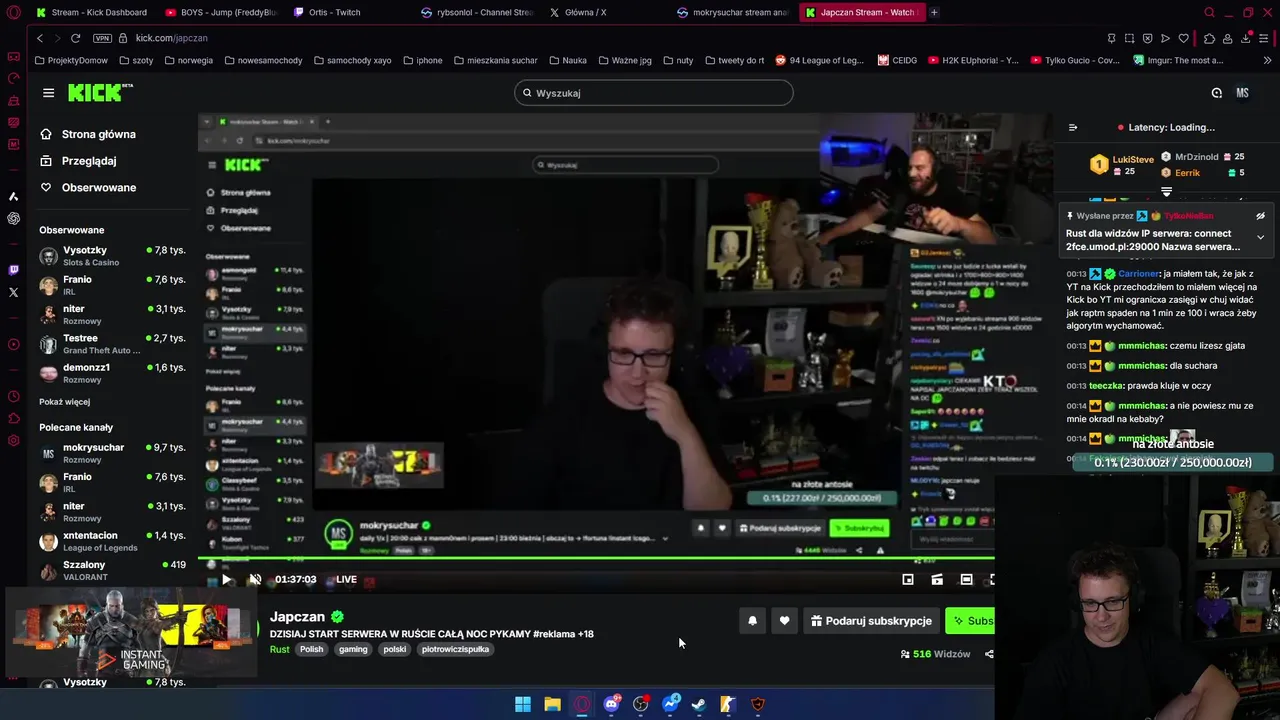Open recommended channel mokrysuchar

[x=112, y=453]
